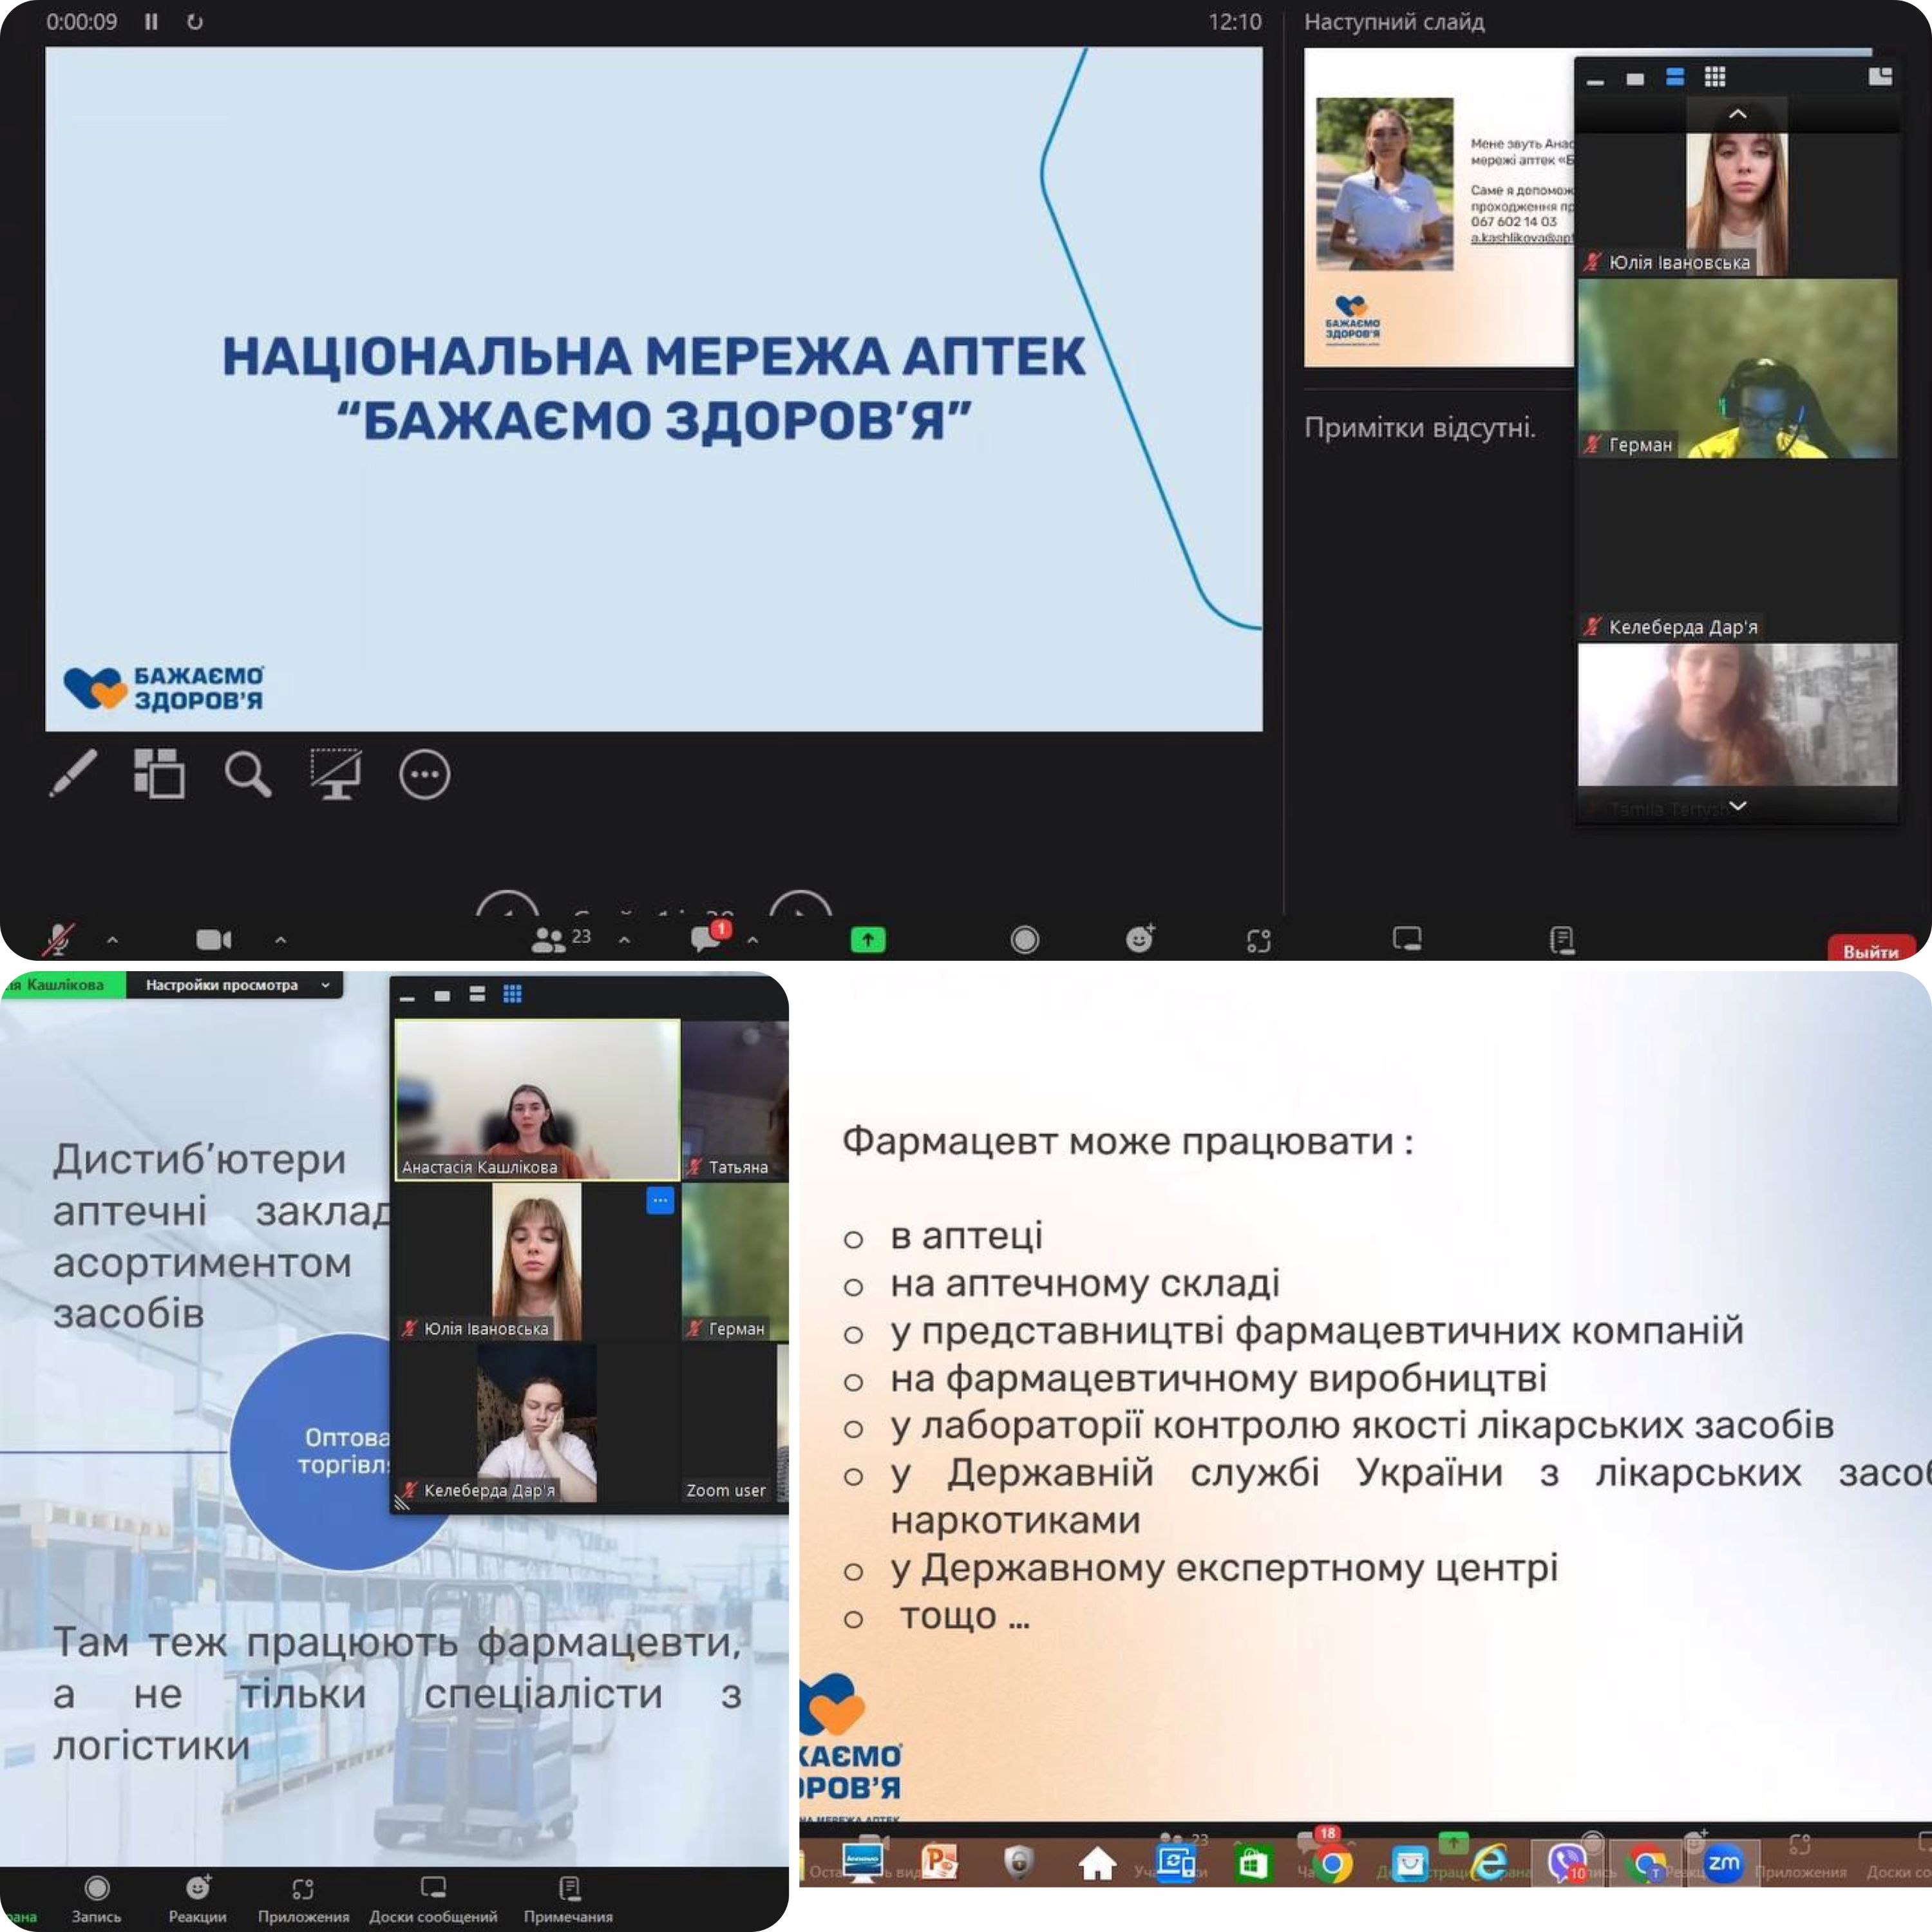The image size is (1932, 1932).
Task: Reset the presentation timer
Action: (x=195, y=22)
